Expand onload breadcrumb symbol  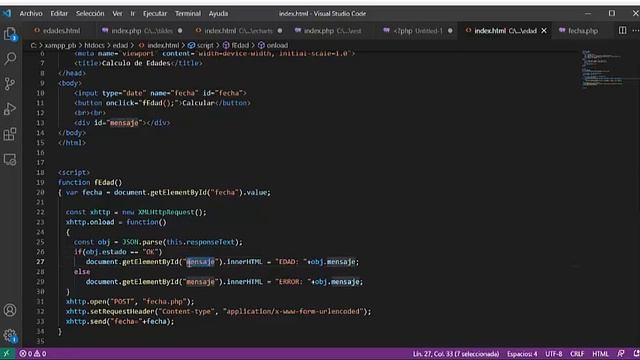click(273, 45)
